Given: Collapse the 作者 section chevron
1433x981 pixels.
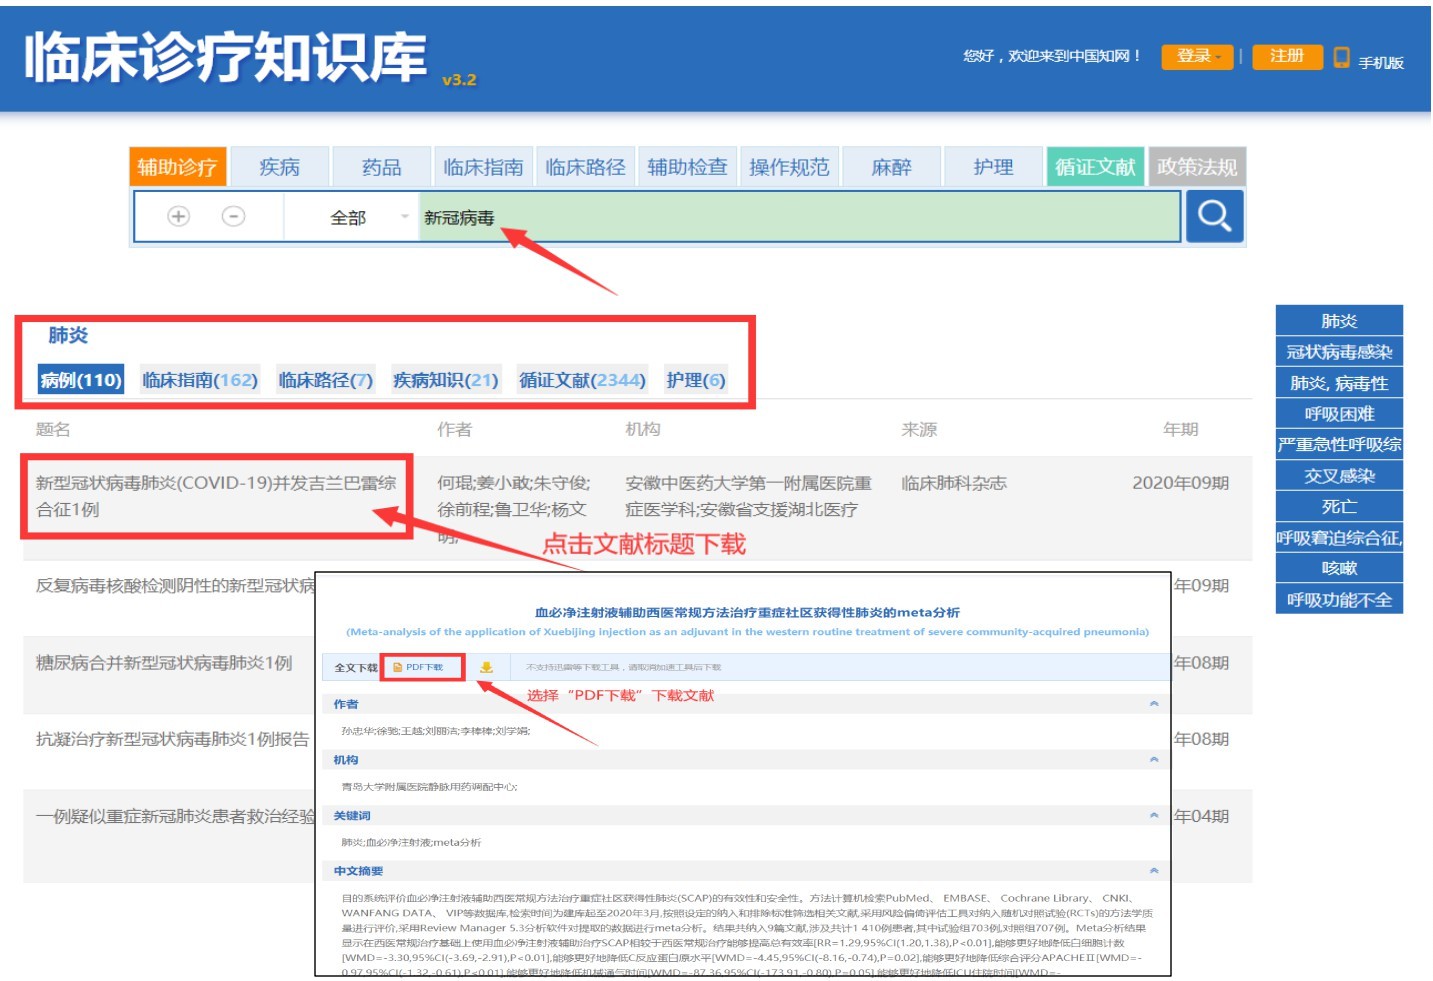Looking at the screenshot, I should pos(1154,704).
